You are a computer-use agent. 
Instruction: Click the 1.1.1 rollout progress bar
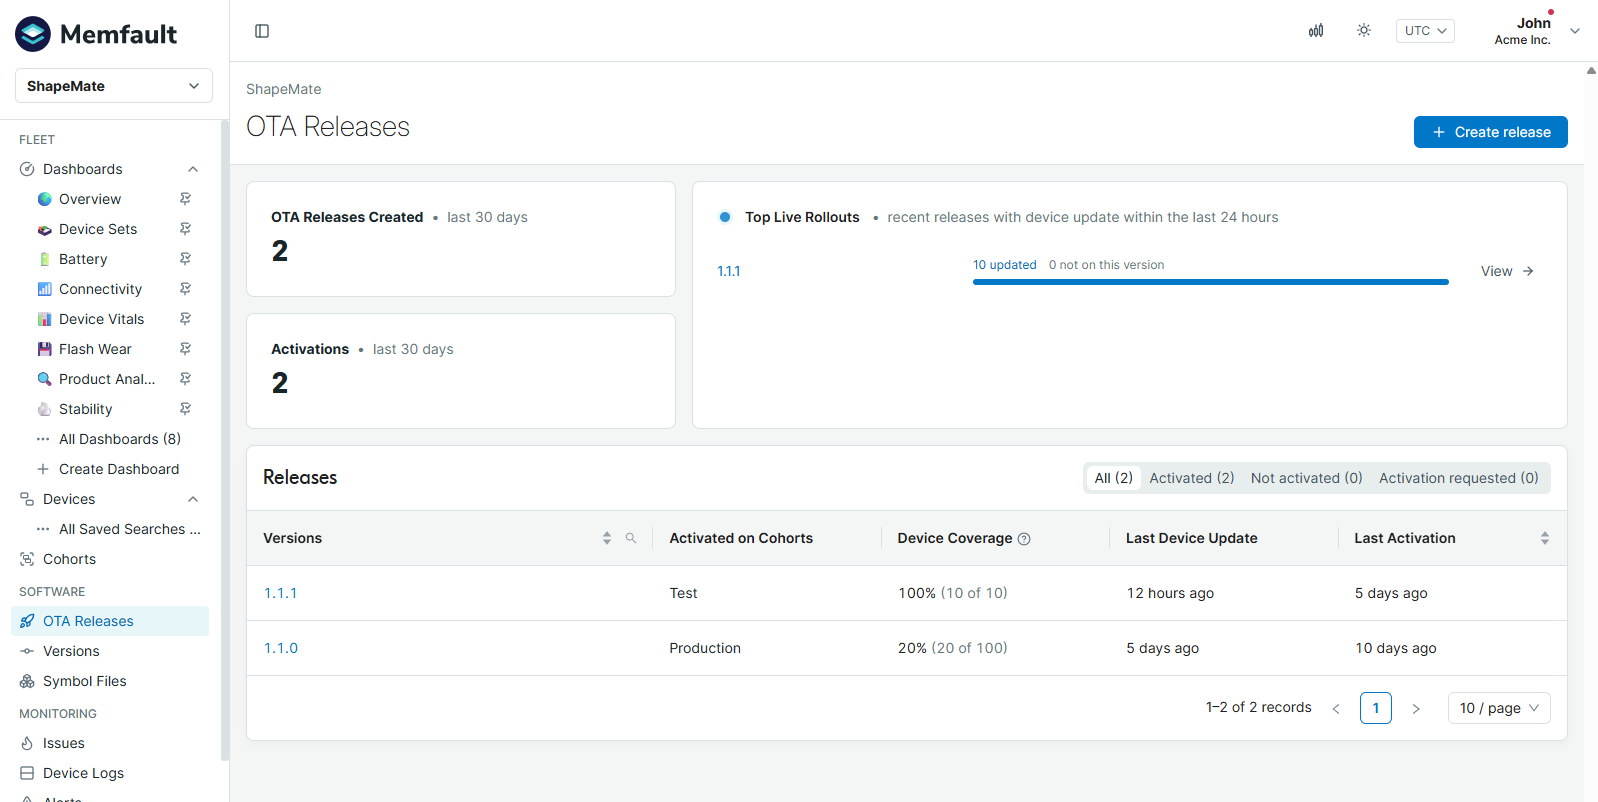point(1211,282)
